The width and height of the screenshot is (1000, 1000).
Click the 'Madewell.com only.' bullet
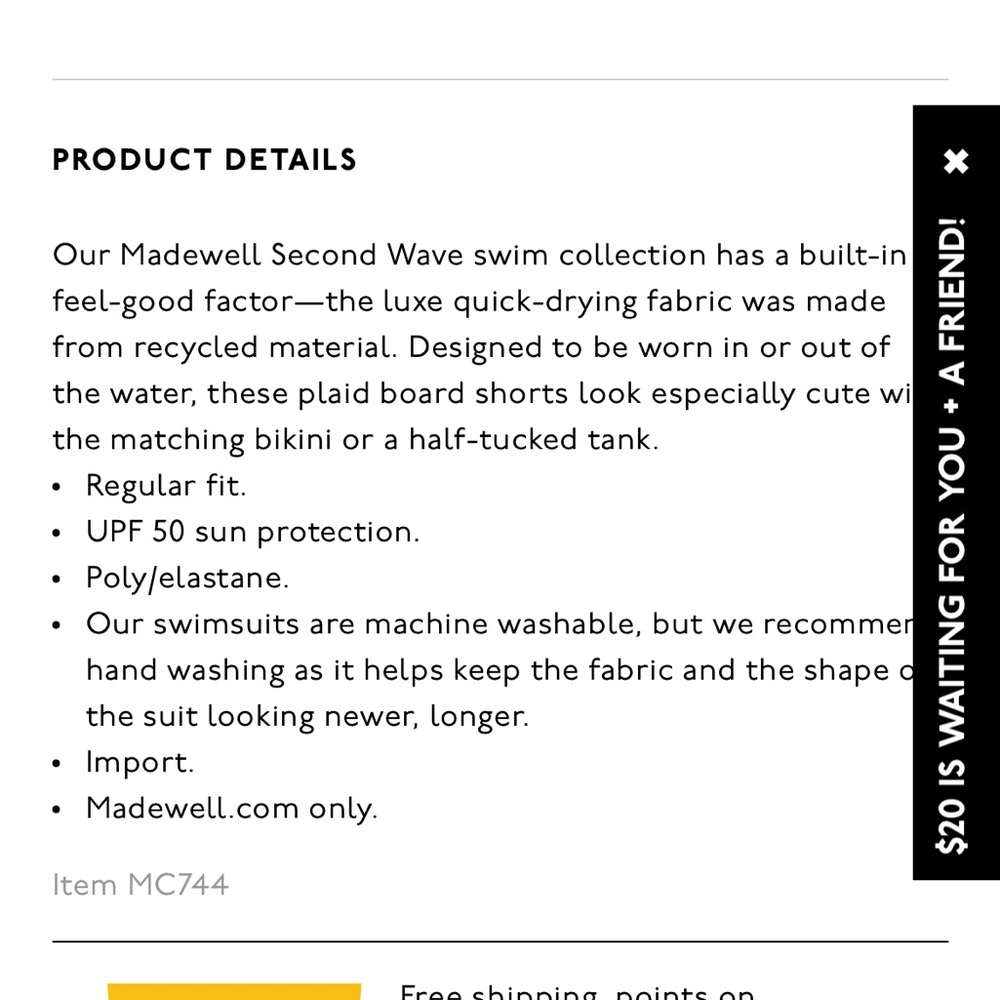pyautogui.click(x=232, y=808)
